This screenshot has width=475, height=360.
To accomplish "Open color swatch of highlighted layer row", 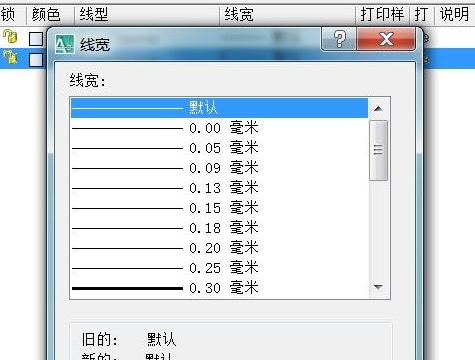I will pyautogui.click(x=36, y=60).
